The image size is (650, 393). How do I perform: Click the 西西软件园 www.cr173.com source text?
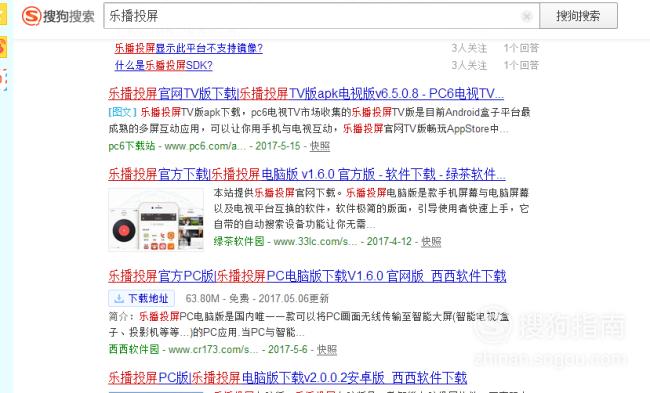tap(183, 349)
